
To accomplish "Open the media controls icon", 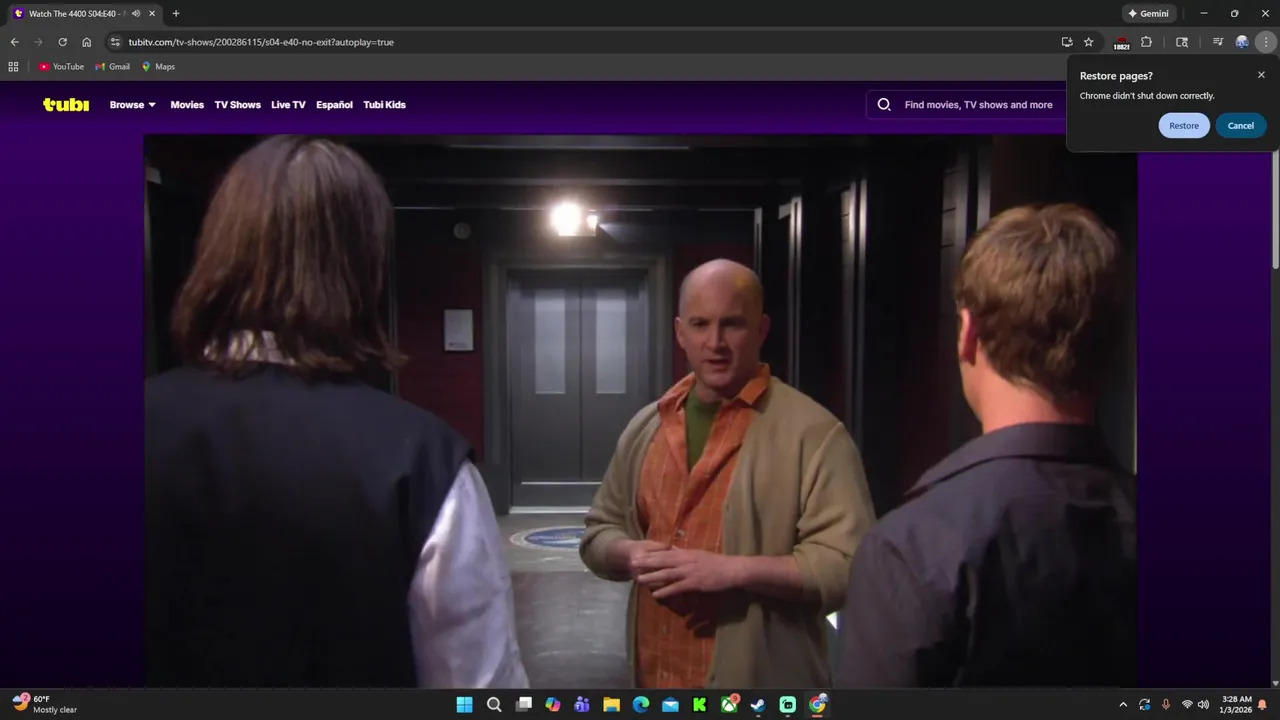I will (1217, 42).
